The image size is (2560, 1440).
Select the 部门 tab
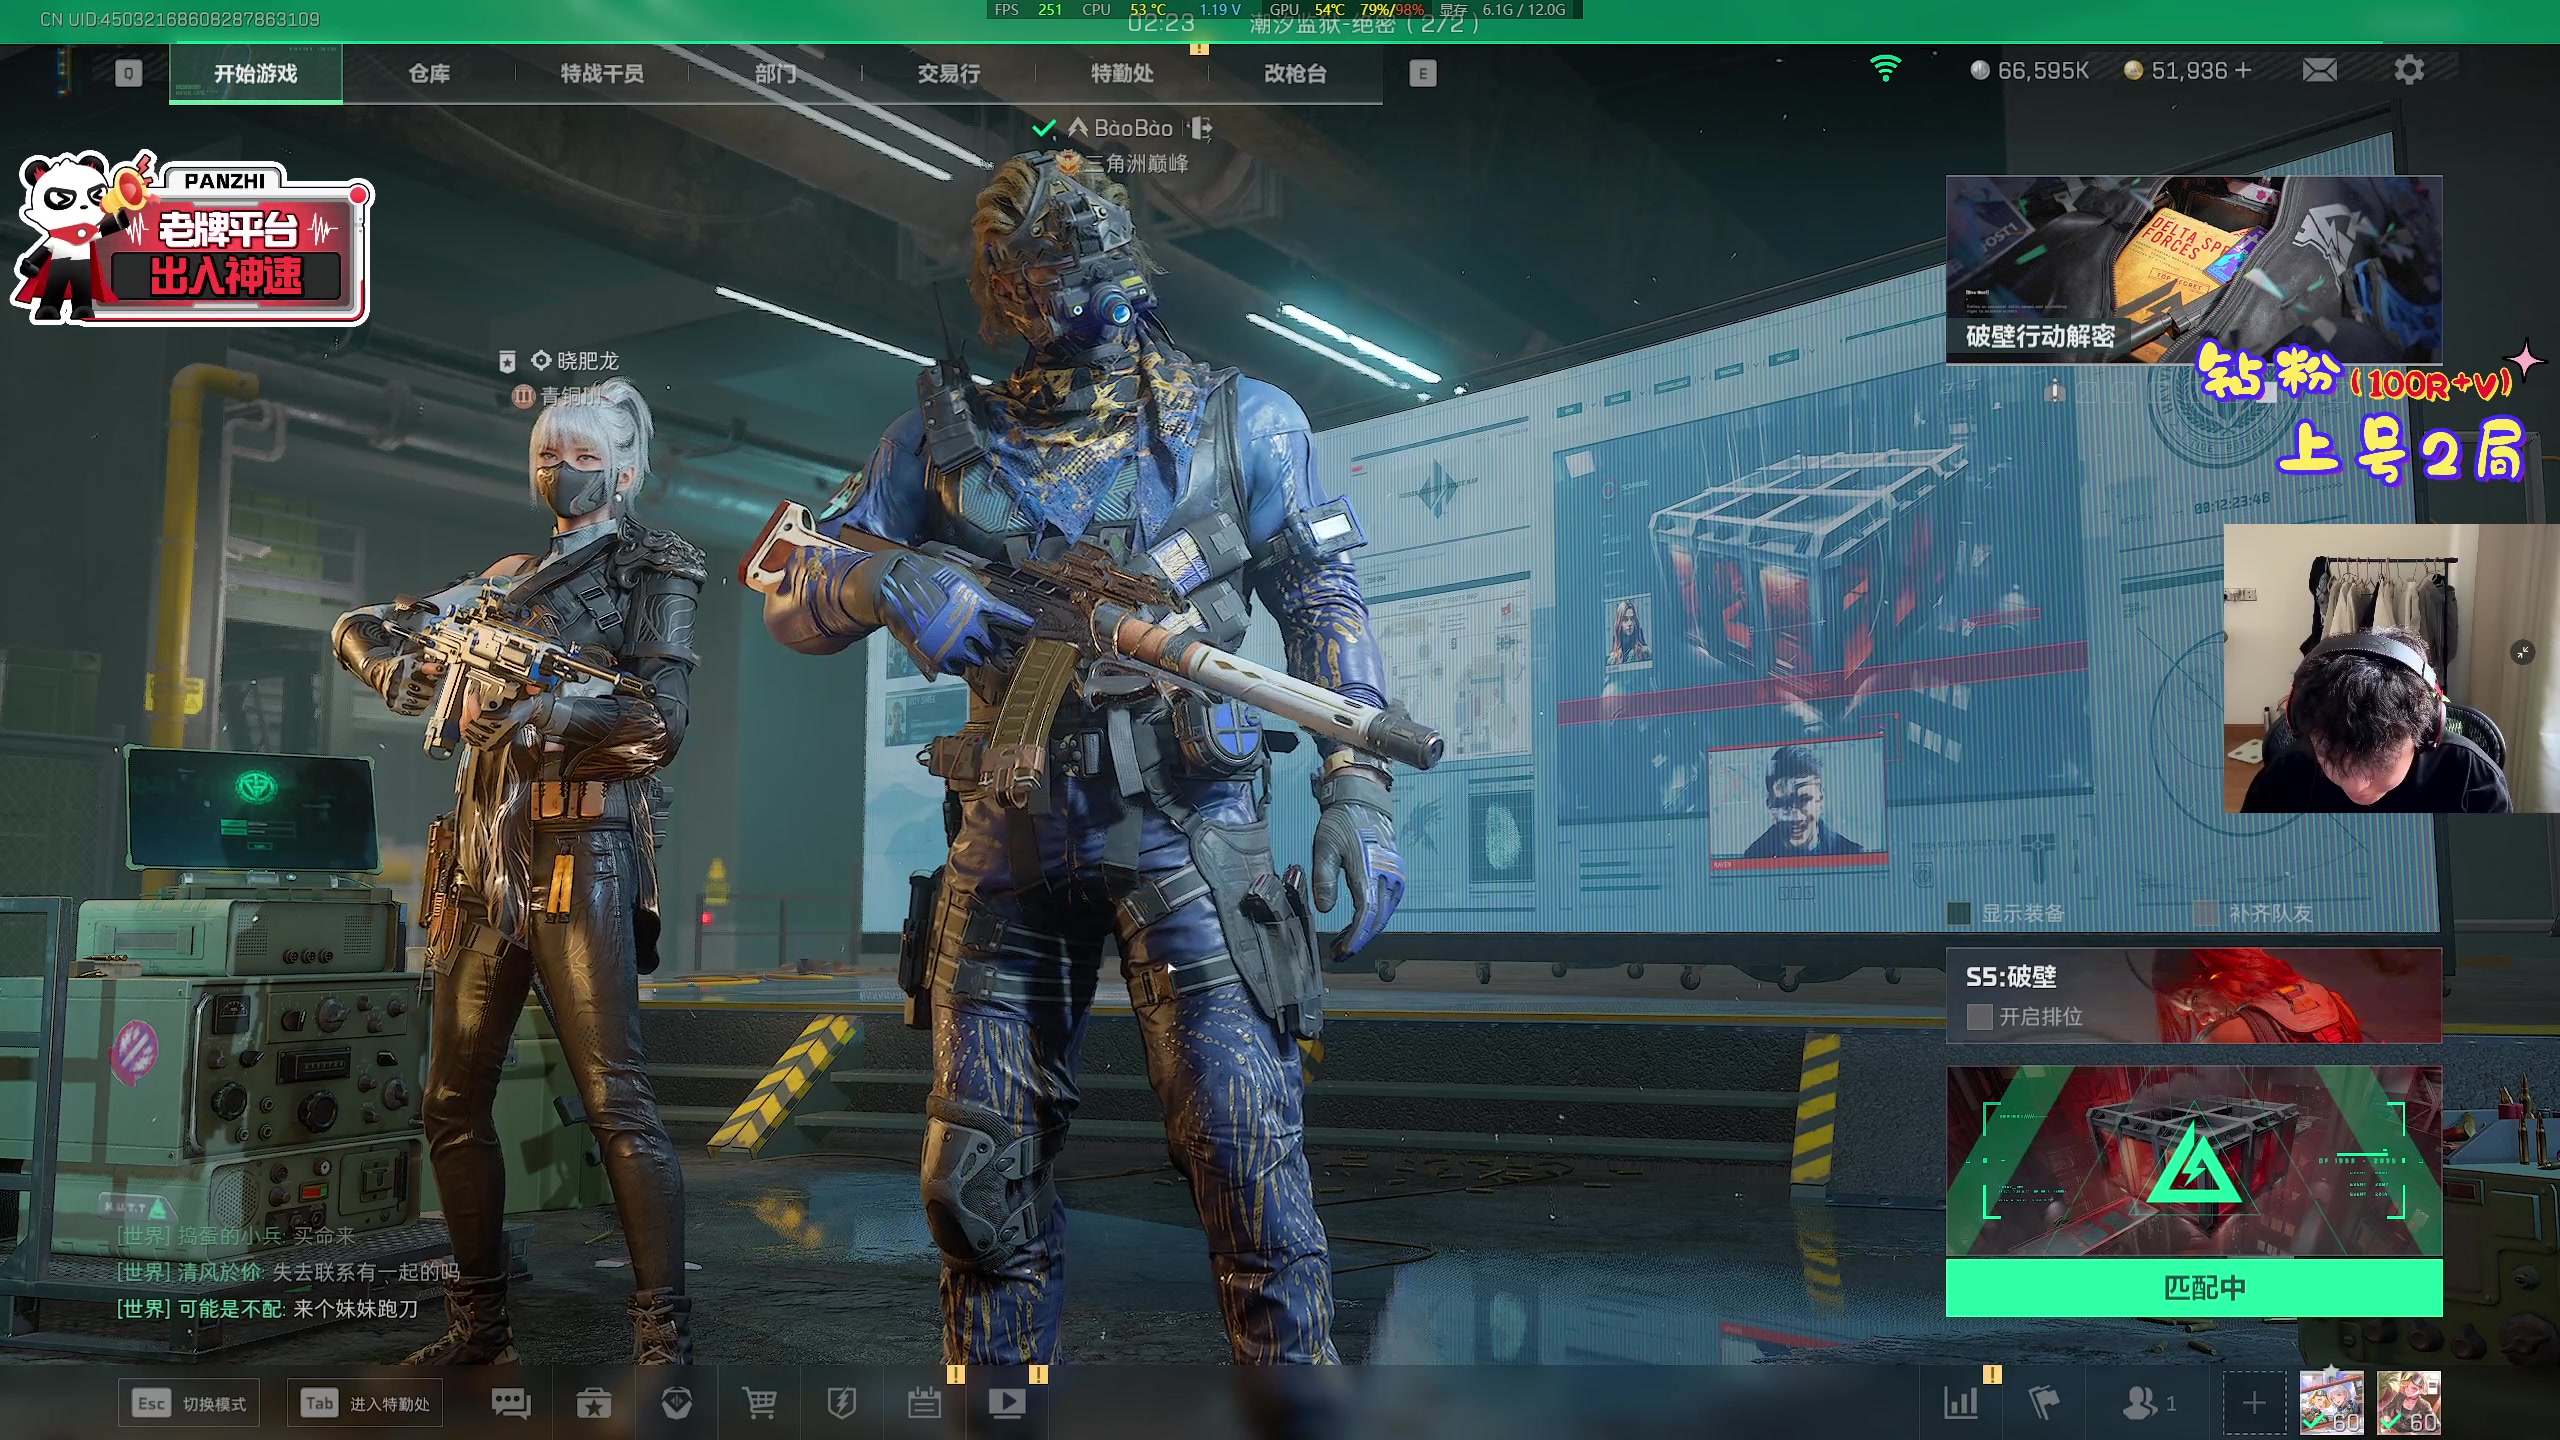tap(775, 73)
